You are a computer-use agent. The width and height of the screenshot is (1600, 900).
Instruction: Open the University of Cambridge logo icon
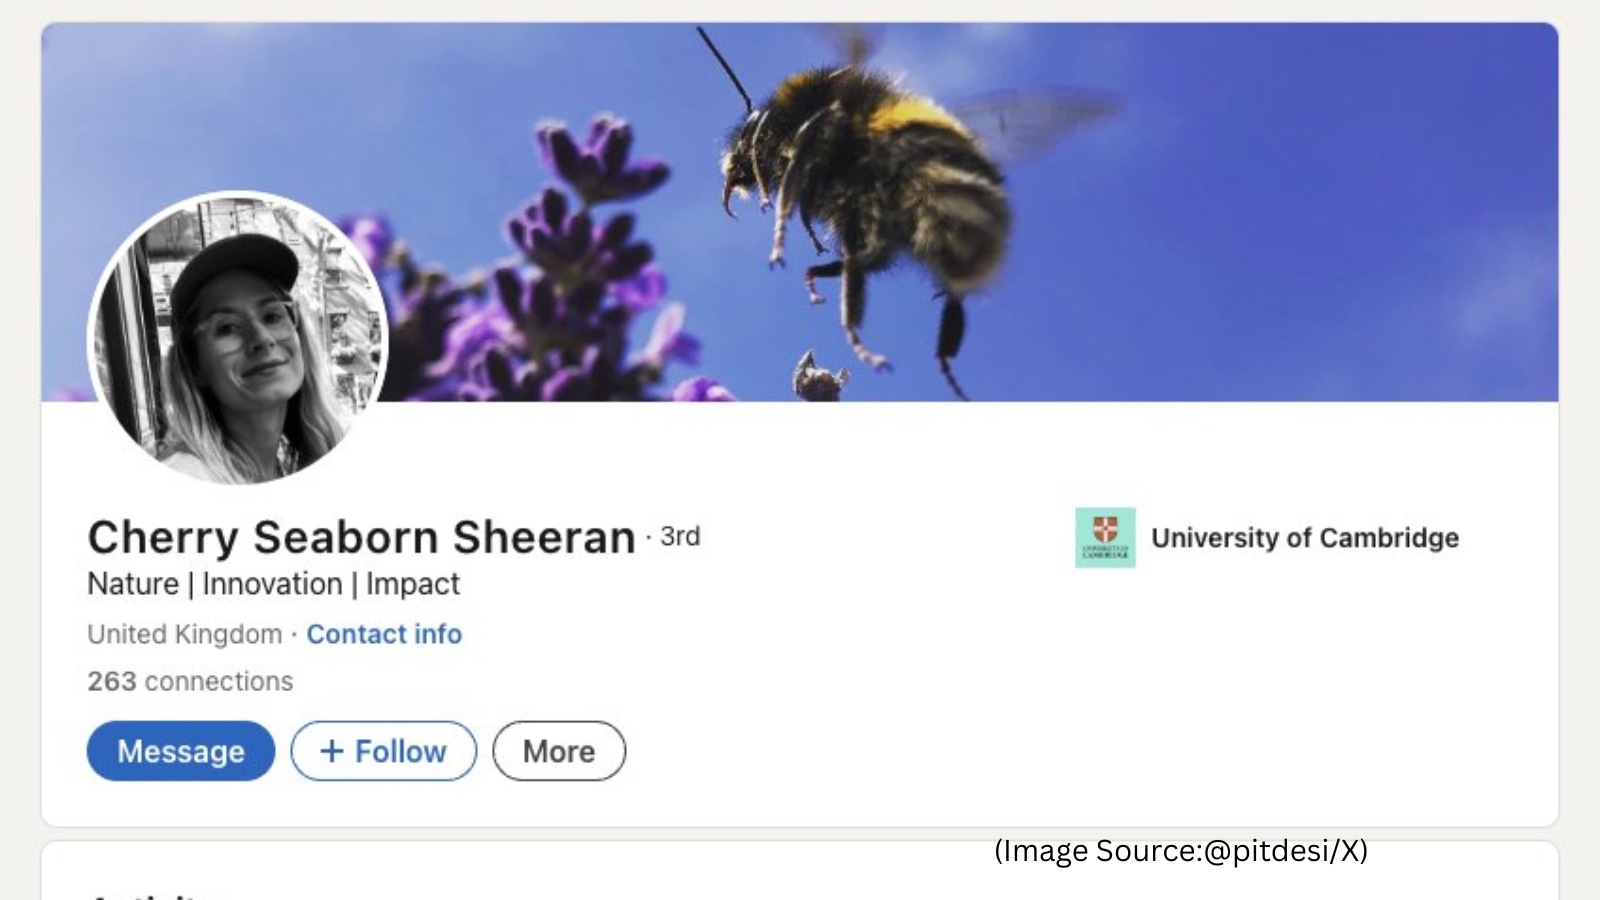coord(1106,537)
